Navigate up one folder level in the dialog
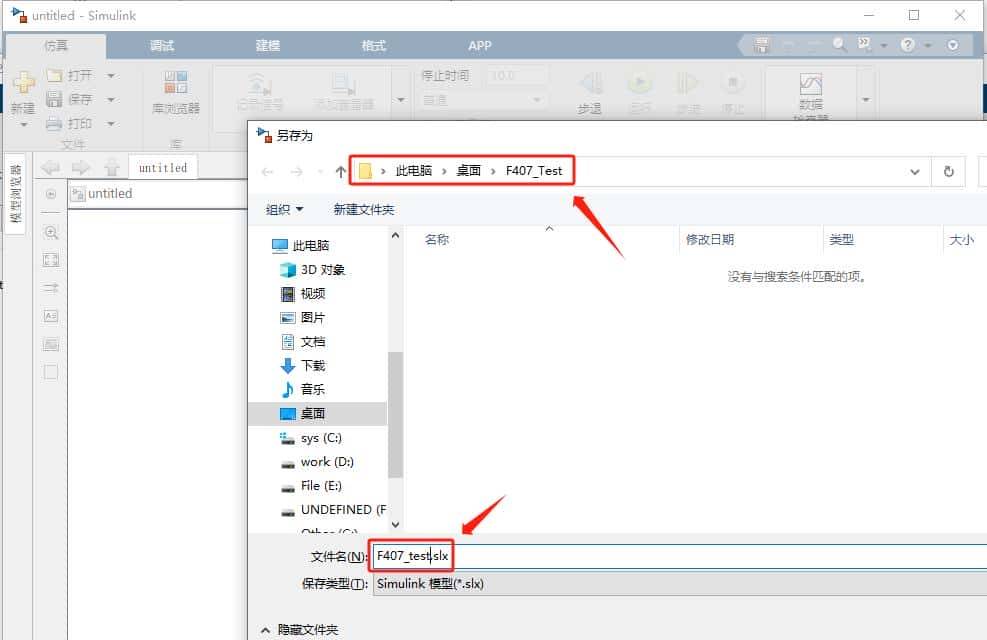 click(x=339, y=171)
